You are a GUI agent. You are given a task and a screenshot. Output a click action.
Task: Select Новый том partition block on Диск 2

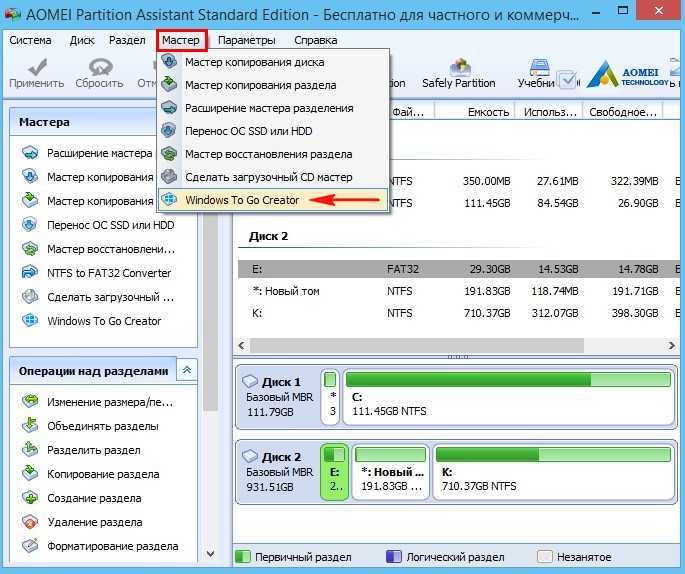[x=391, y=472]
